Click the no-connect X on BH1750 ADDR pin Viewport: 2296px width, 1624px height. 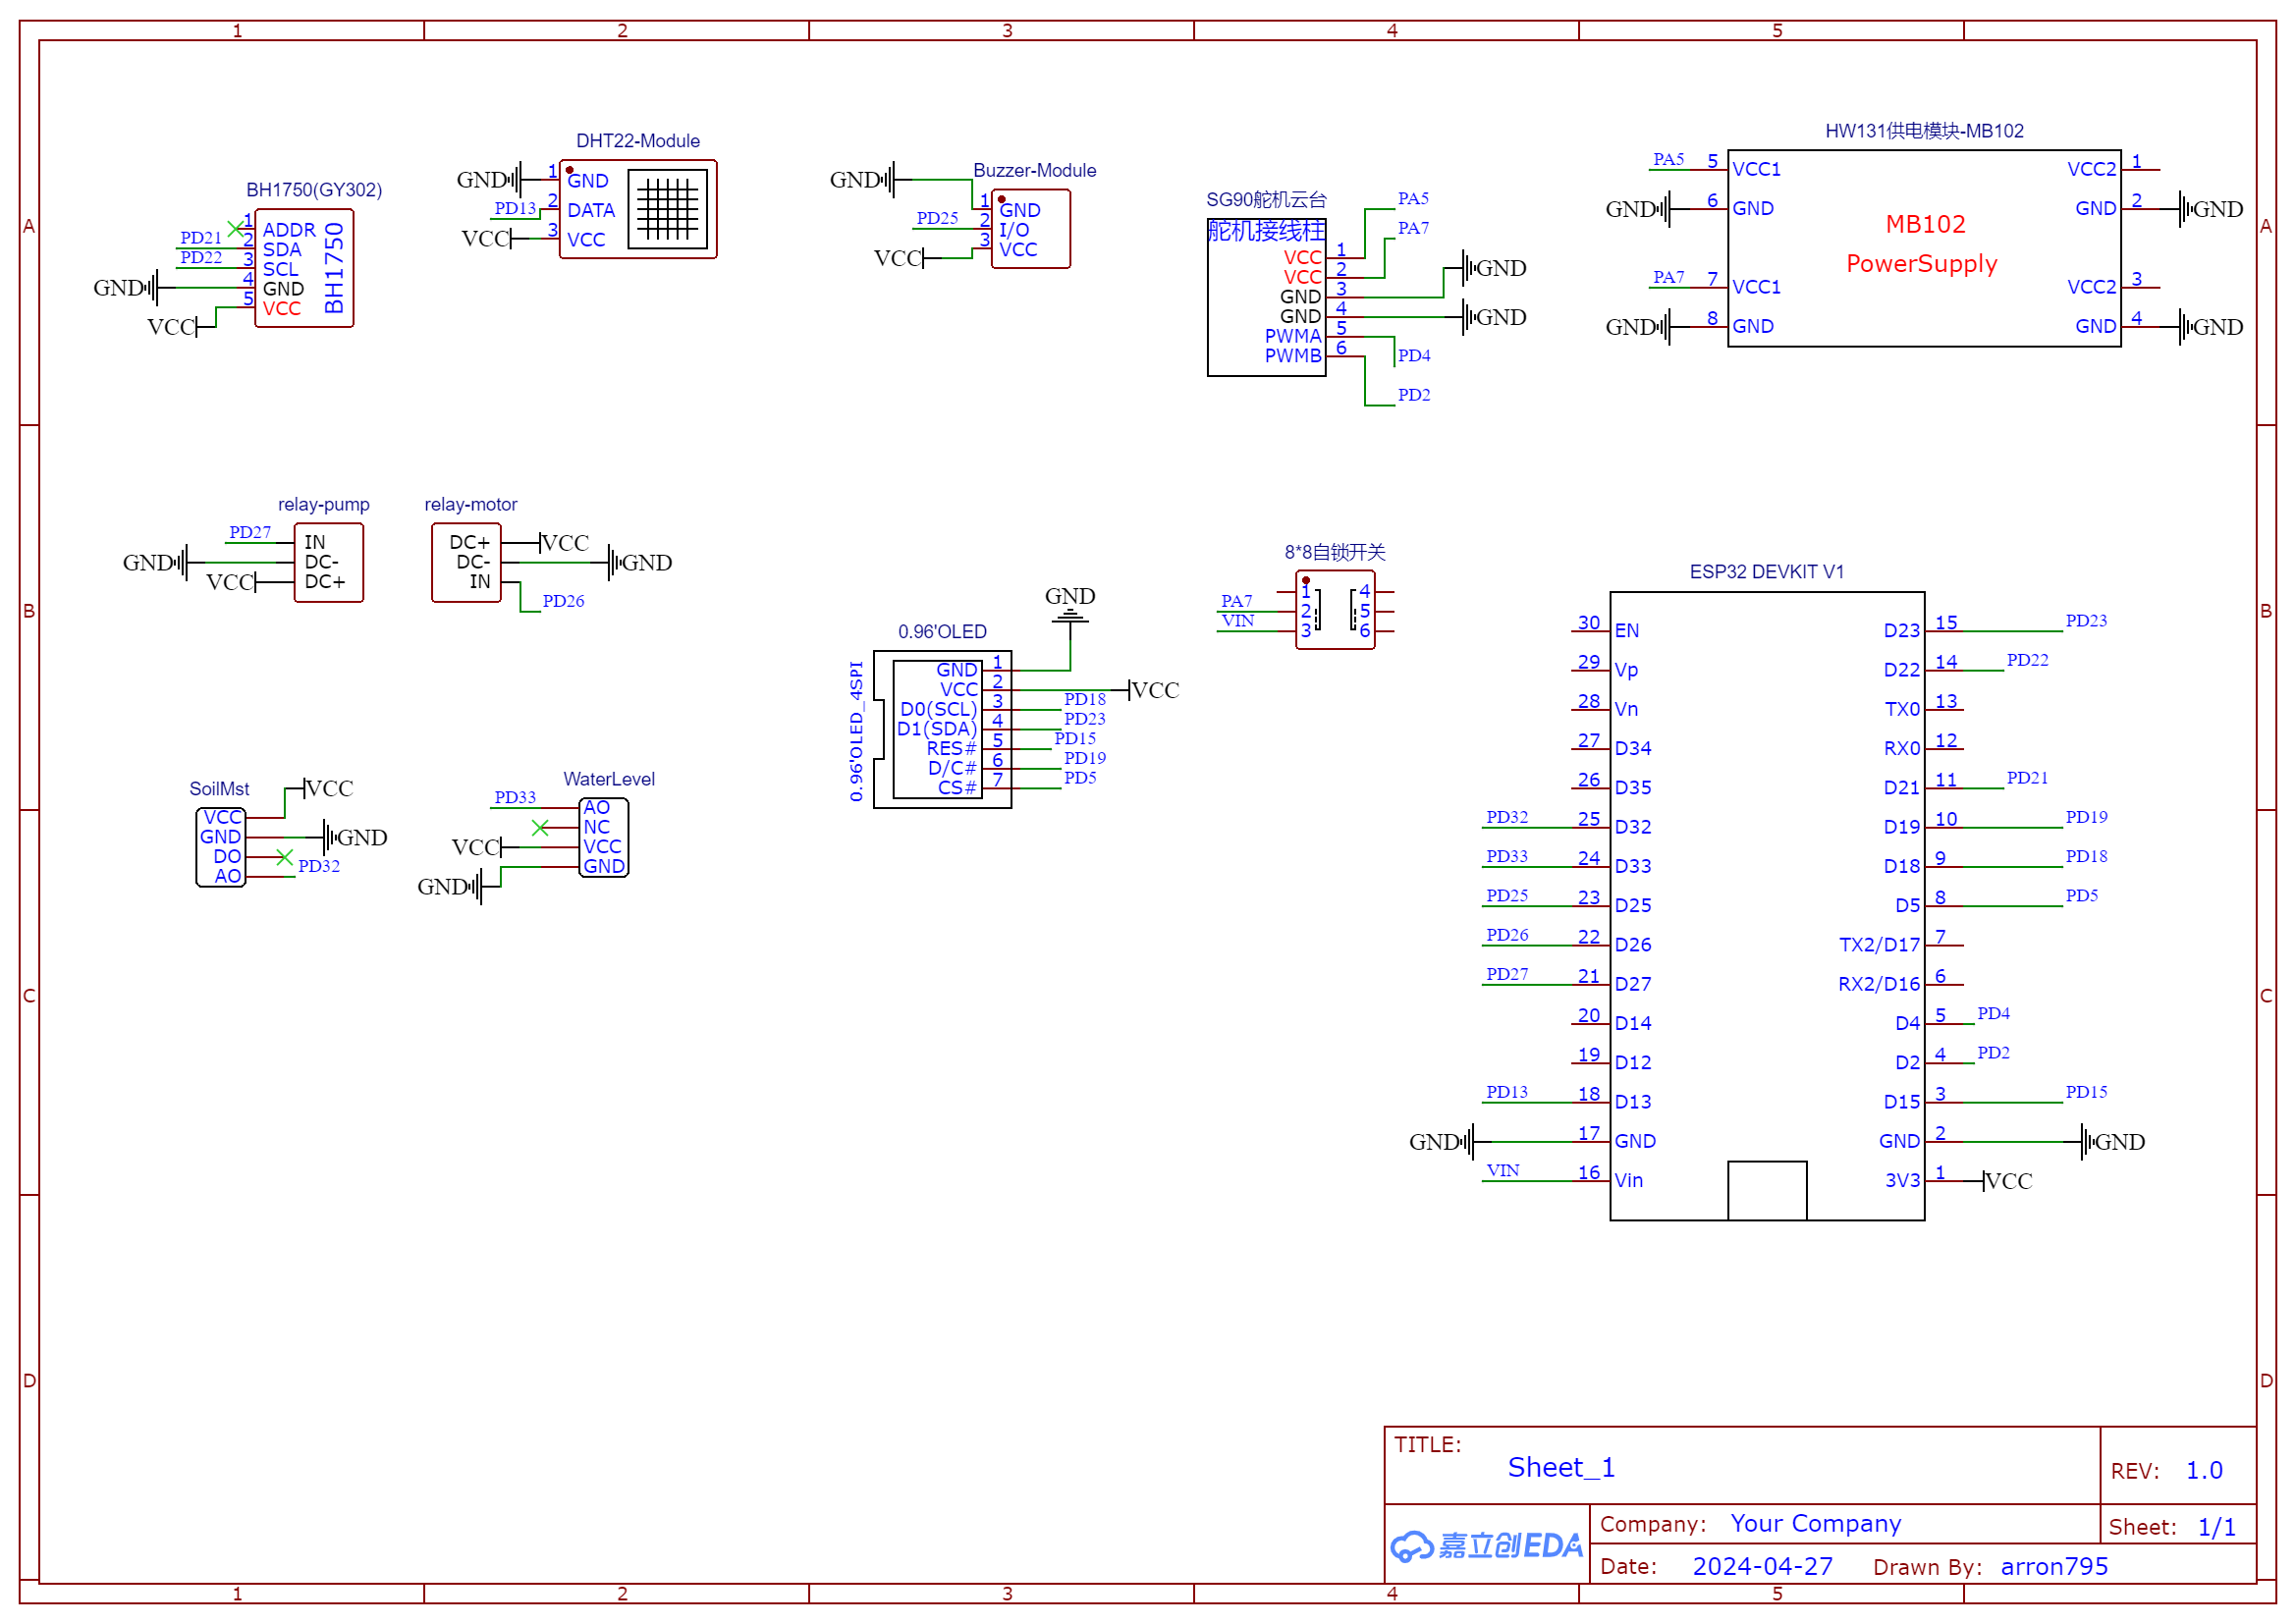[235, 229]
